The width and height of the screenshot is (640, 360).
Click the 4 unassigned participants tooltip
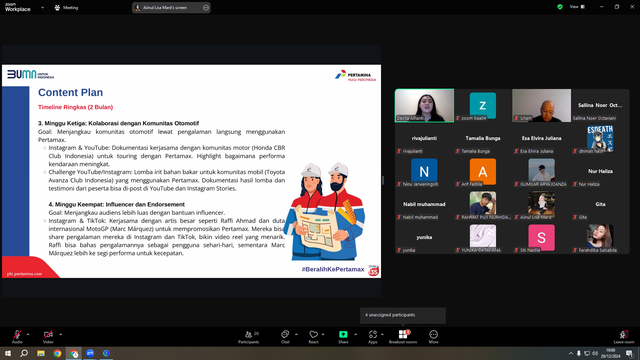click(403, 315)
